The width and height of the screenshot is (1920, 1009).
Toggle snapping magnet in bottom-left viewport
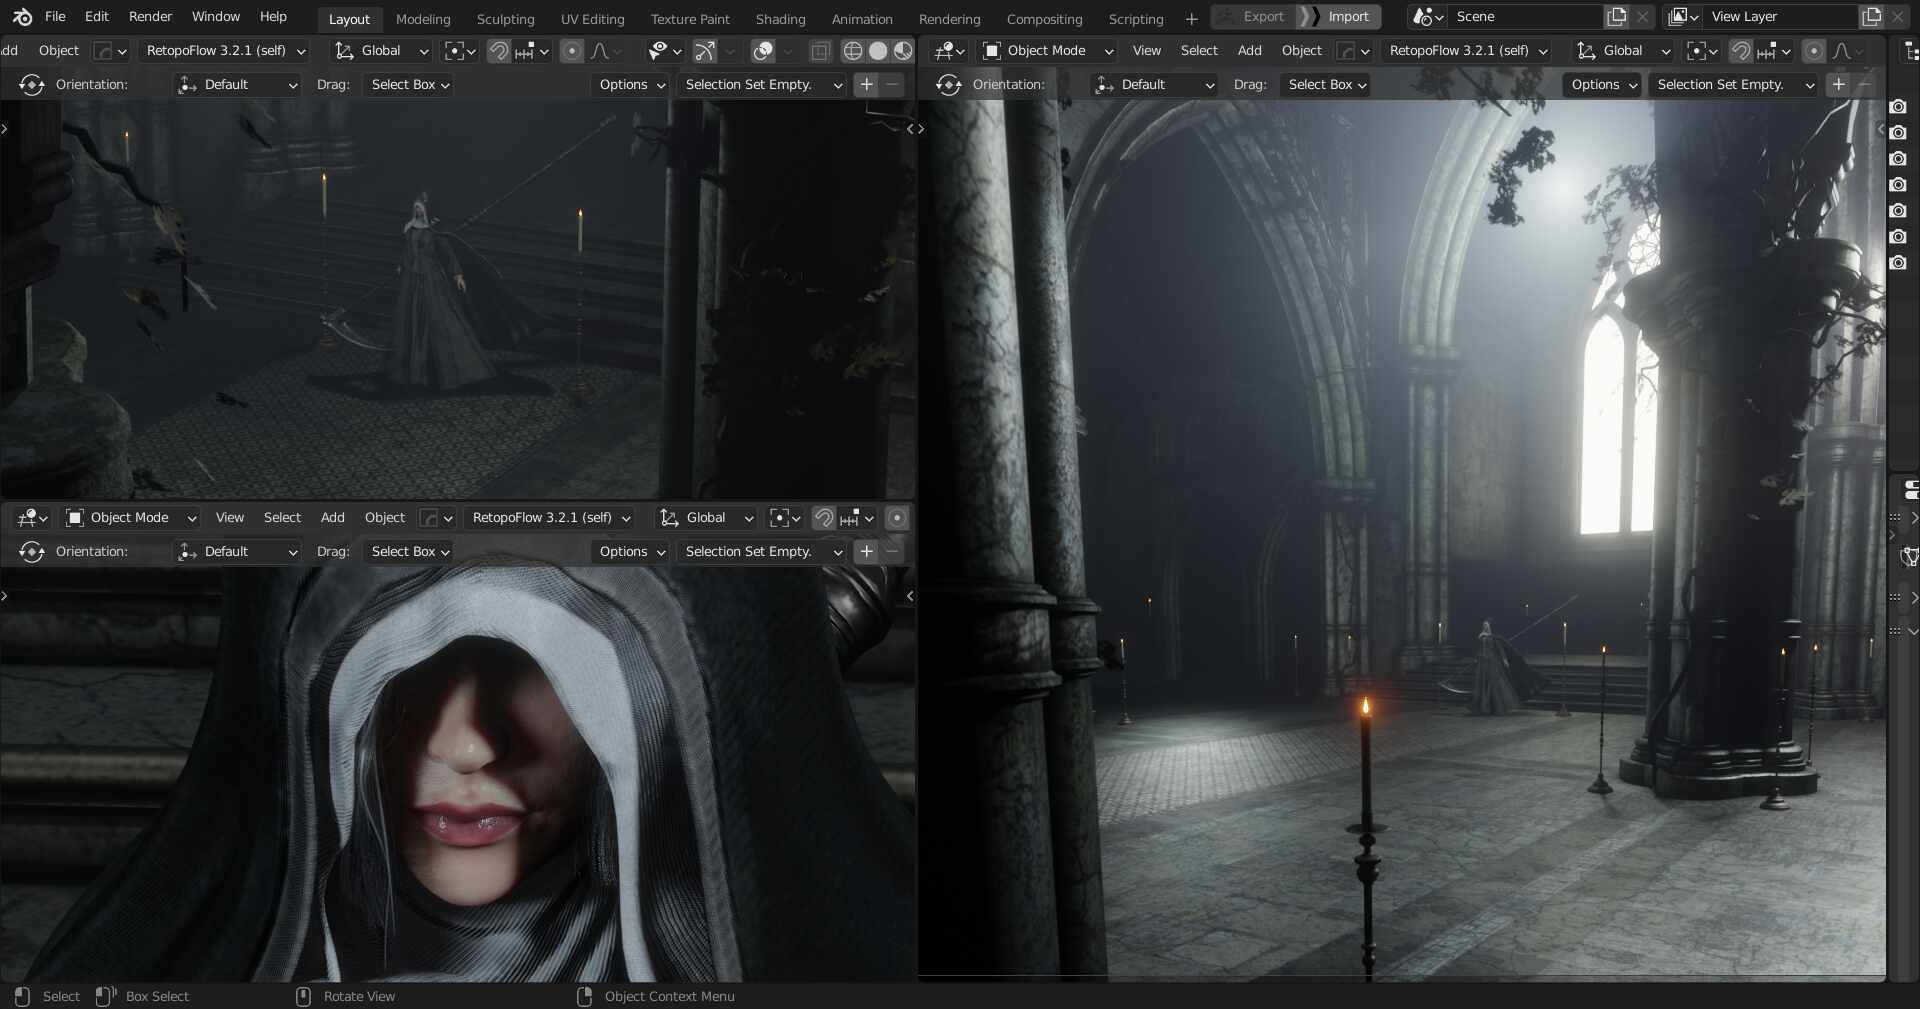point(823,518)
